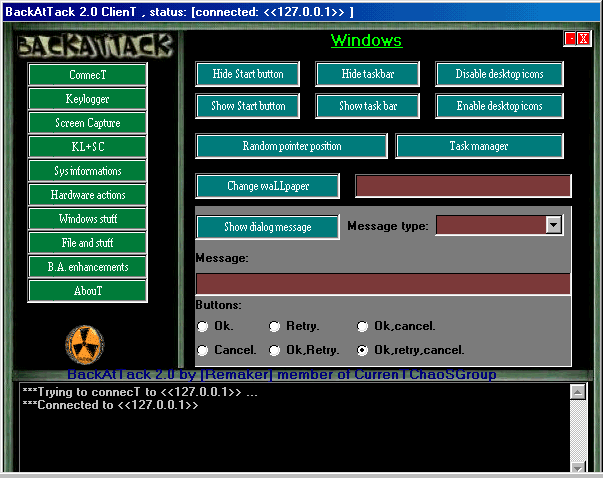Click the Message text input field
The width and height of the screenshot is (603, 478).
click(x=383, y=283)
